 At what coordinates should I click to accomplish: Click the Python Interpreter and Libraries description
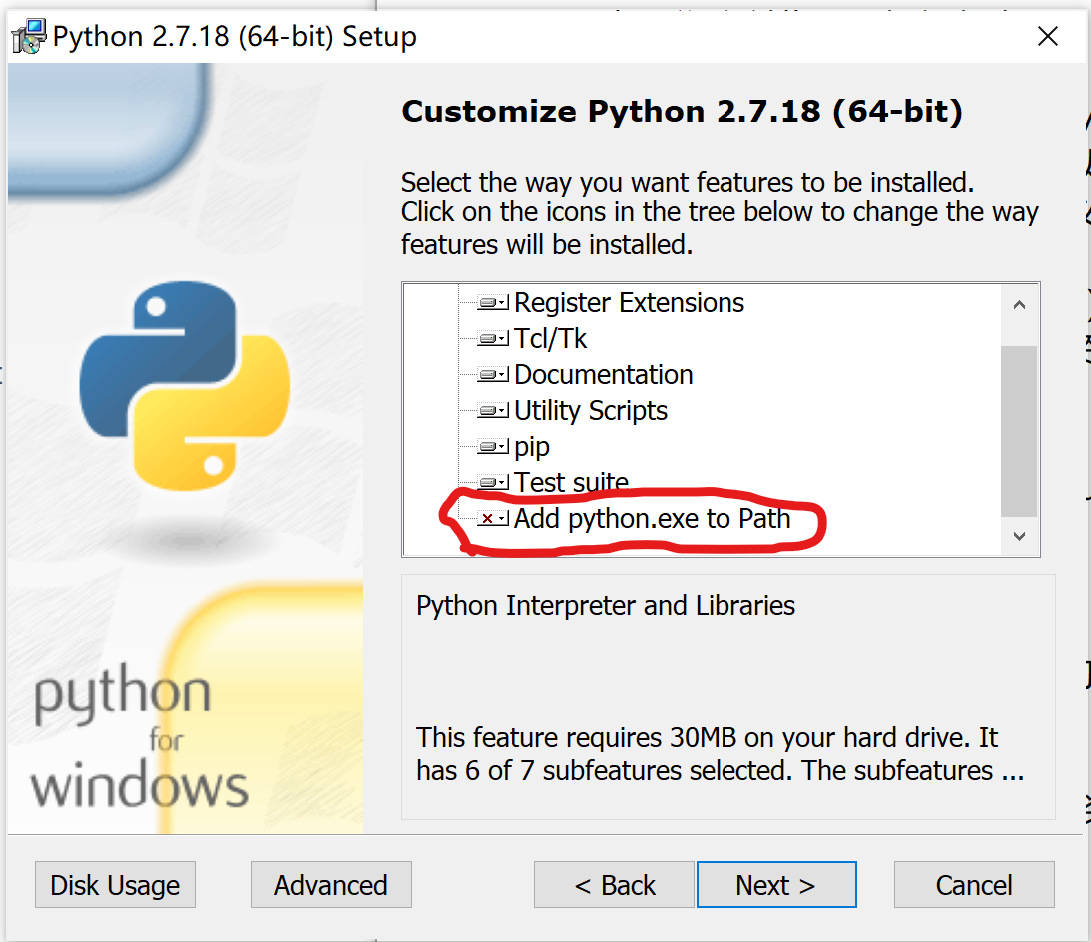tap(605, 606)
